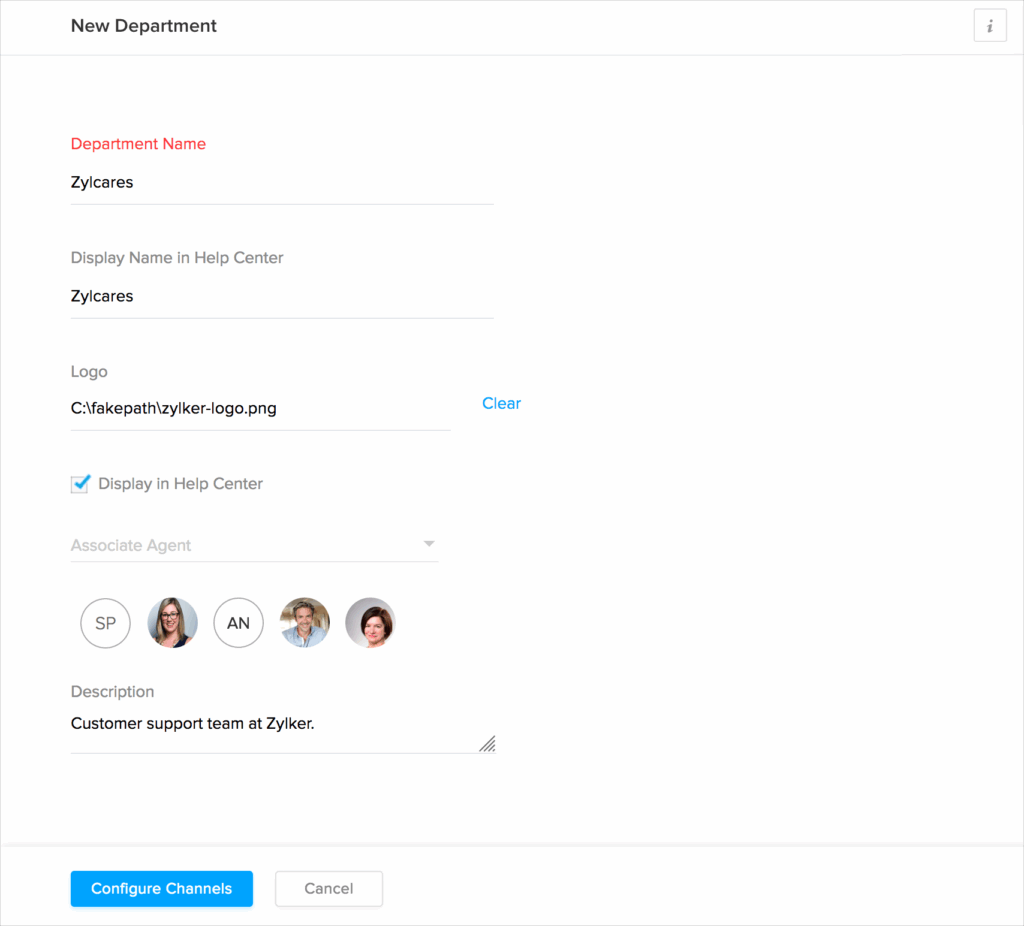This screenshot has width=1024, height=926.
Task: Focus the Department Name field
Action: 282,183
